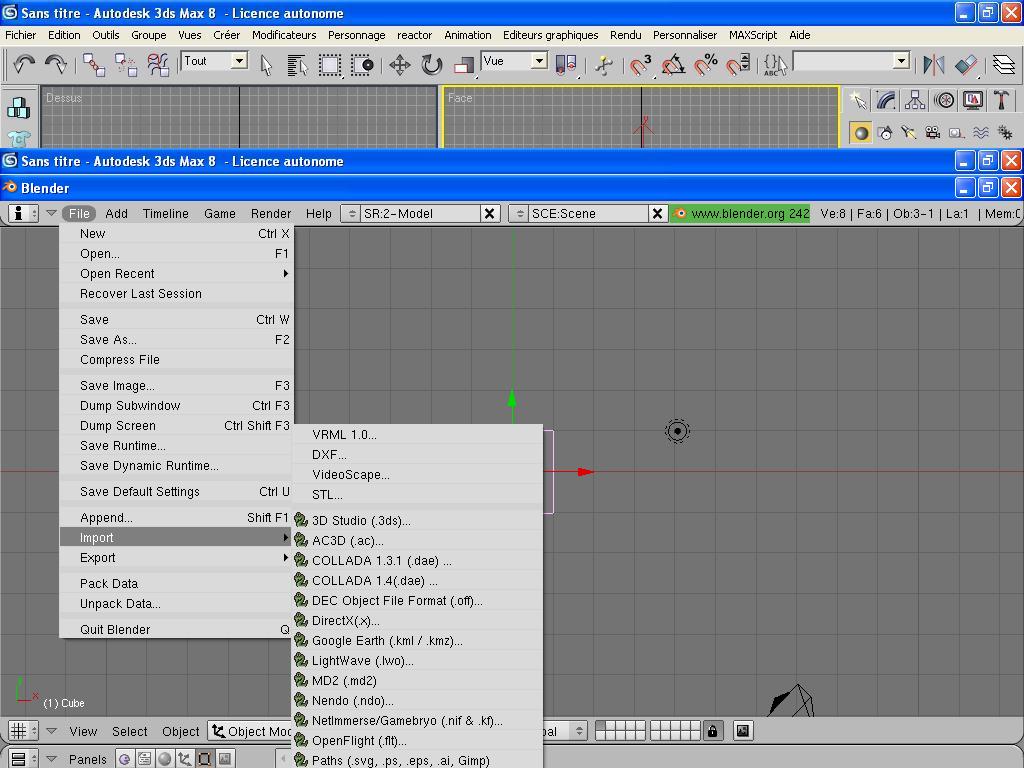1024x768 pixels.
Task: Select the Unlink Selection tool in 3ds Max
Action: (x=125, y=65)
